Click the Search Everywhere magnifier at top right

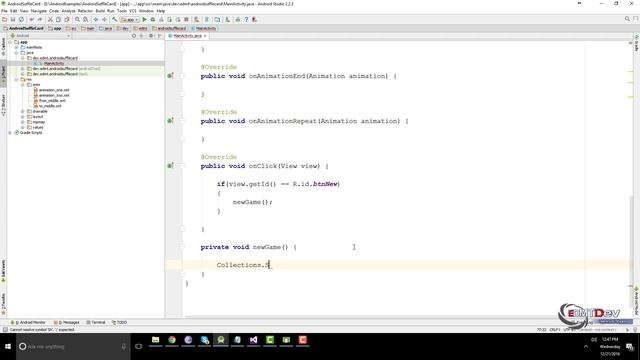[x=627, y=19]
